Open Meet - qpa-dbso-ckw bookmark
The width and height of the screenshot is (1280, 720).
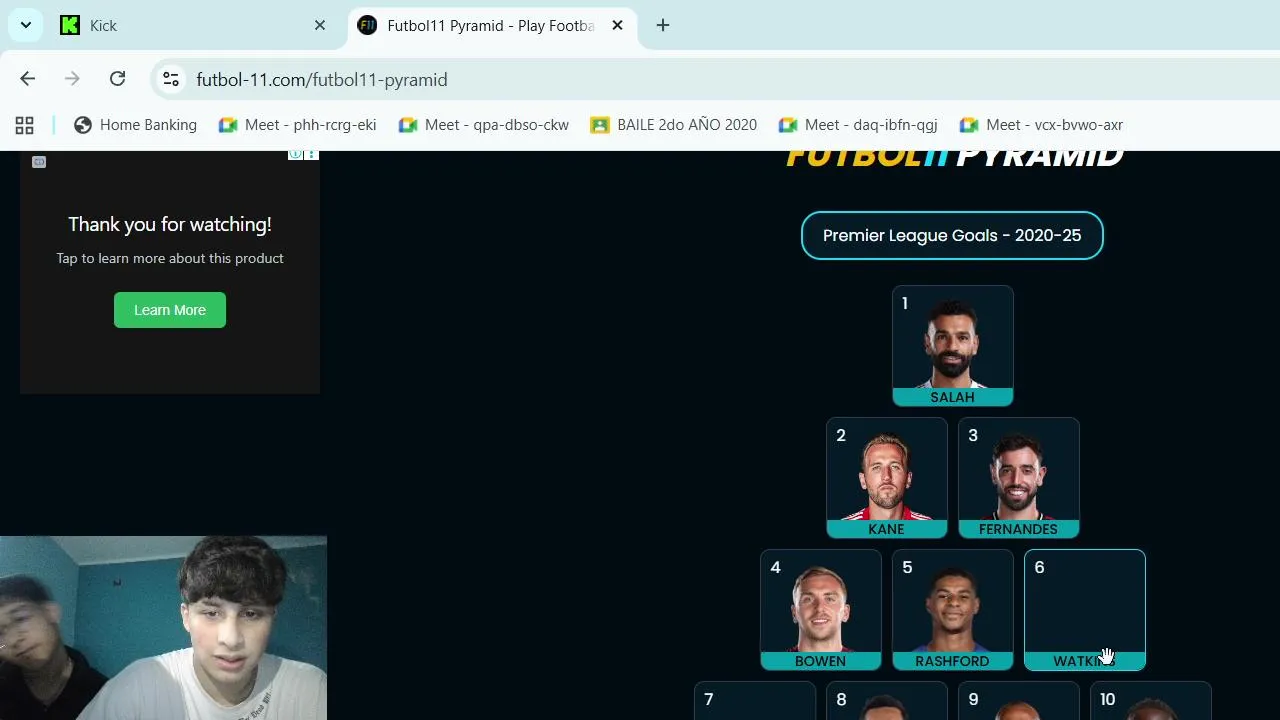point(484,125)
